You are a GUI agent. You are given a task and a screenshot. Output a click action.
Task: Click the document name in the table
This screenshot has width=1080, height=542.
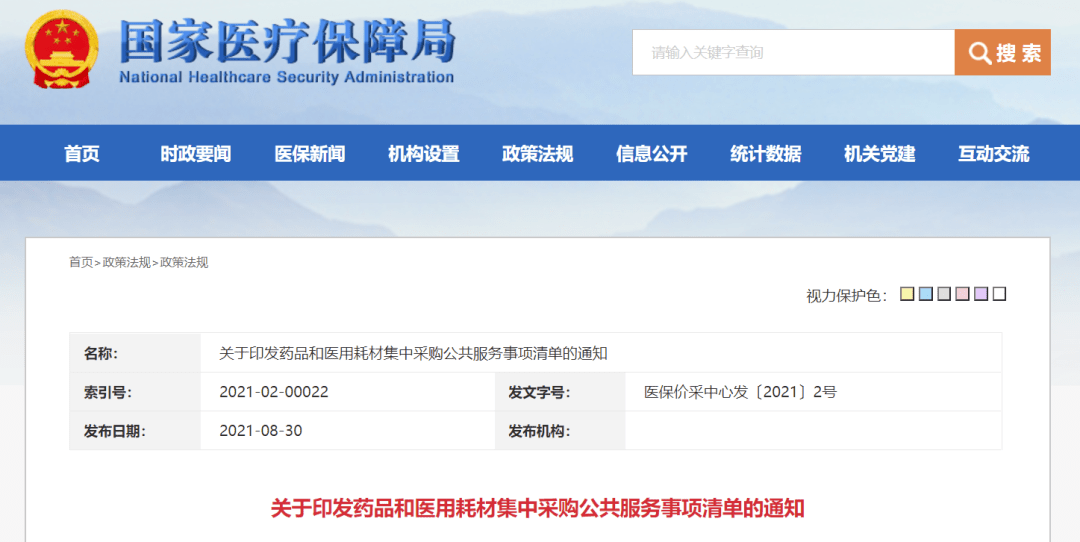point(413,353)
